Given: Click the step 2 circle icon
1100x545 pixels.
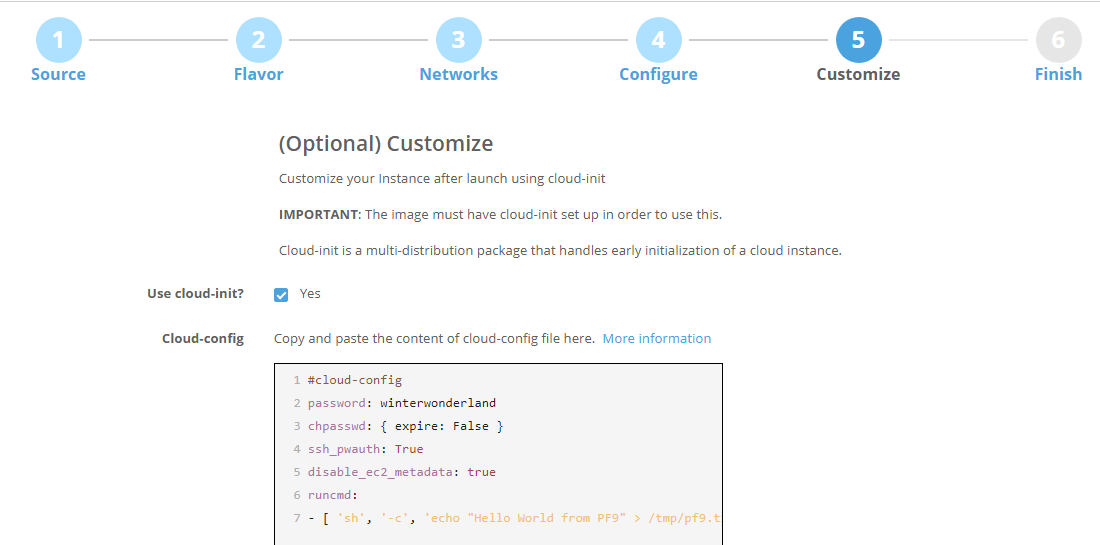Looking at the screenshot, I should pos(258,40).
